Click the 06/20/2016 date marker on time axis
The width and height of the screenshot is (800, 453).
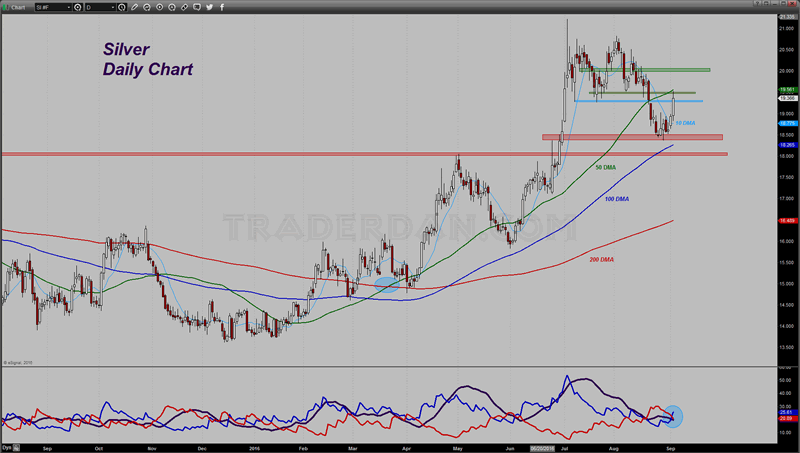coord(542,448)
